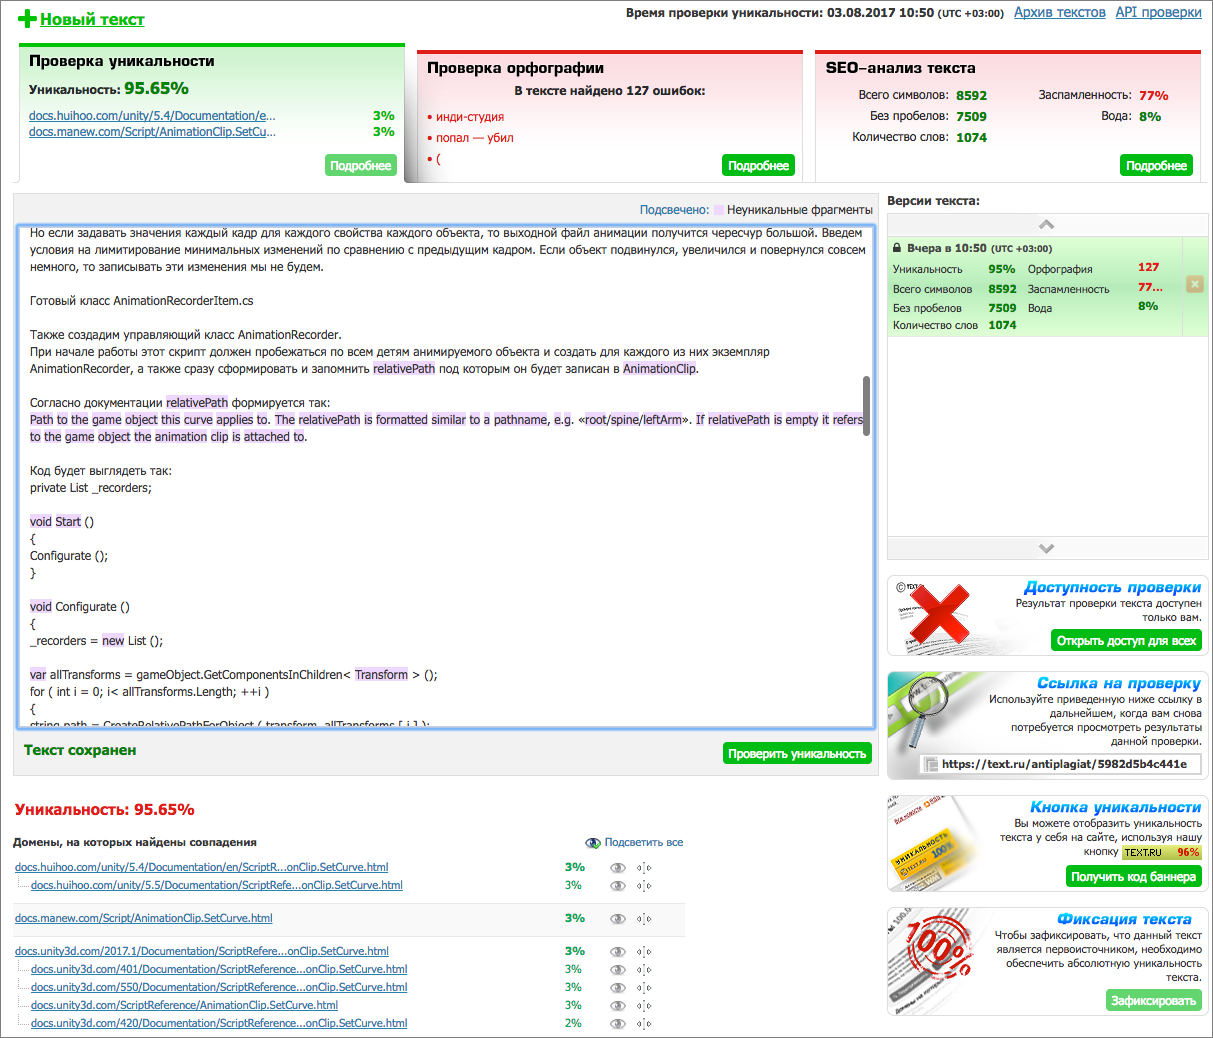Viewport: 1213px width, 1038px height.
Task: Click Получить код баннера button
Action: pyautogui.click(x=1133, y=877)
